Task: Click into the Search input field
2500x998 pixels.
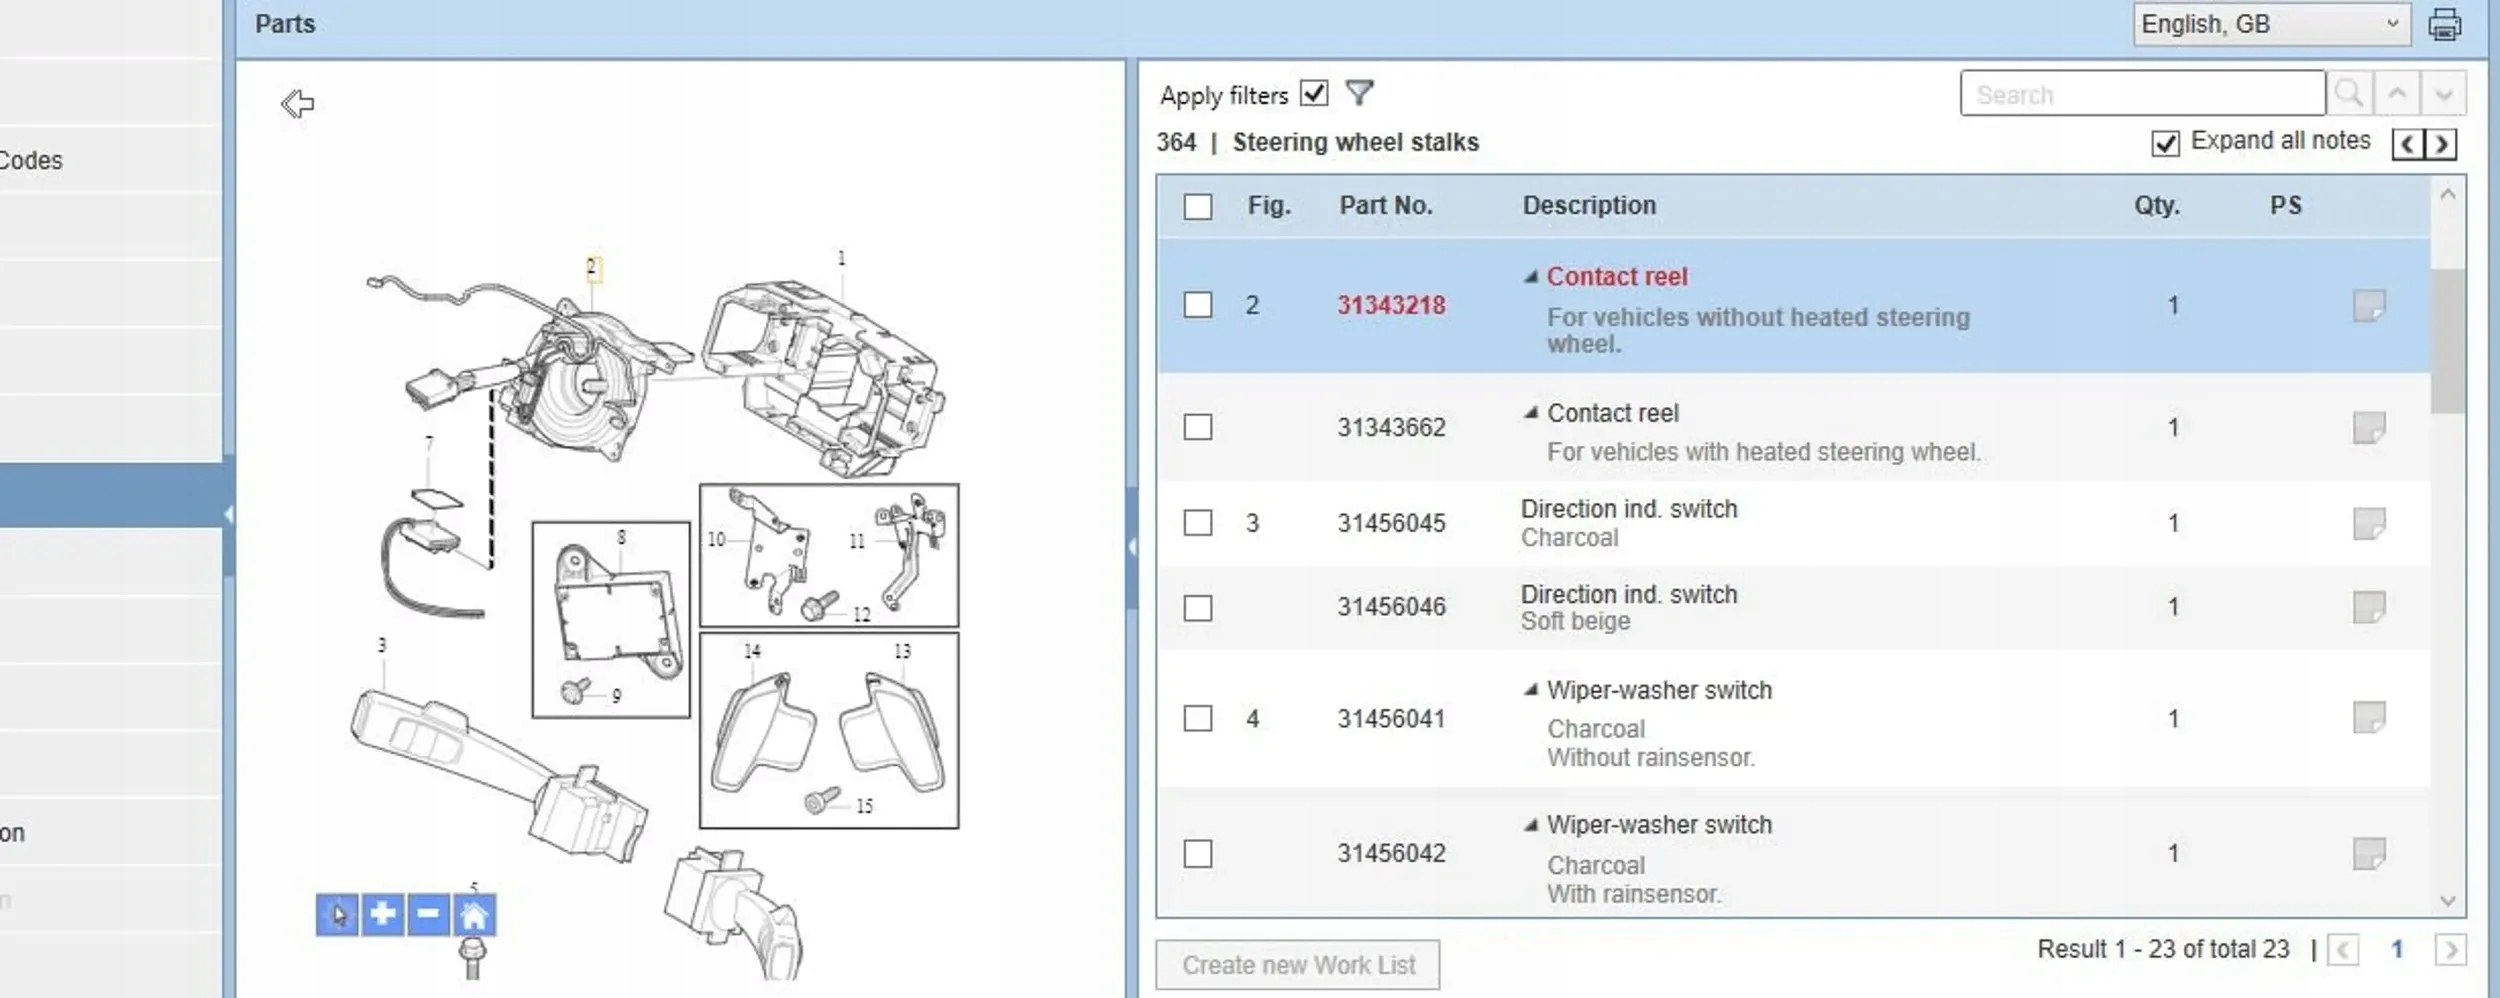Action: [x=2141, y=94]
